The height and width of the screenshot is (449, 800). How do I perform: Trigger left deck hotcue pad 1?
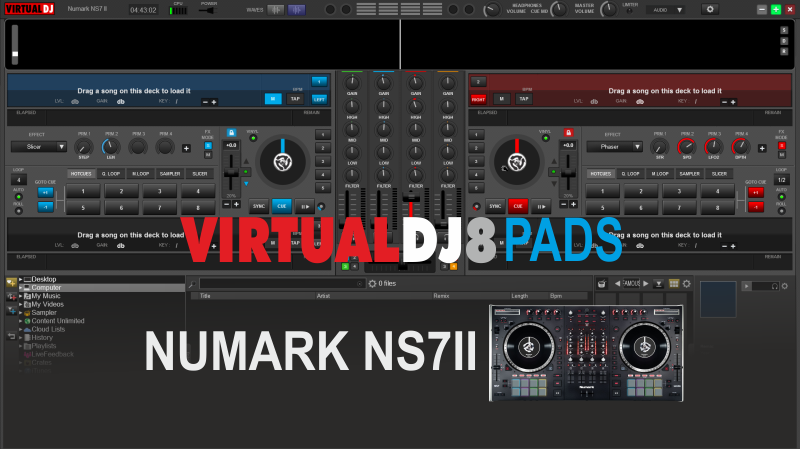pyautogui.click(x=83, y=192)
